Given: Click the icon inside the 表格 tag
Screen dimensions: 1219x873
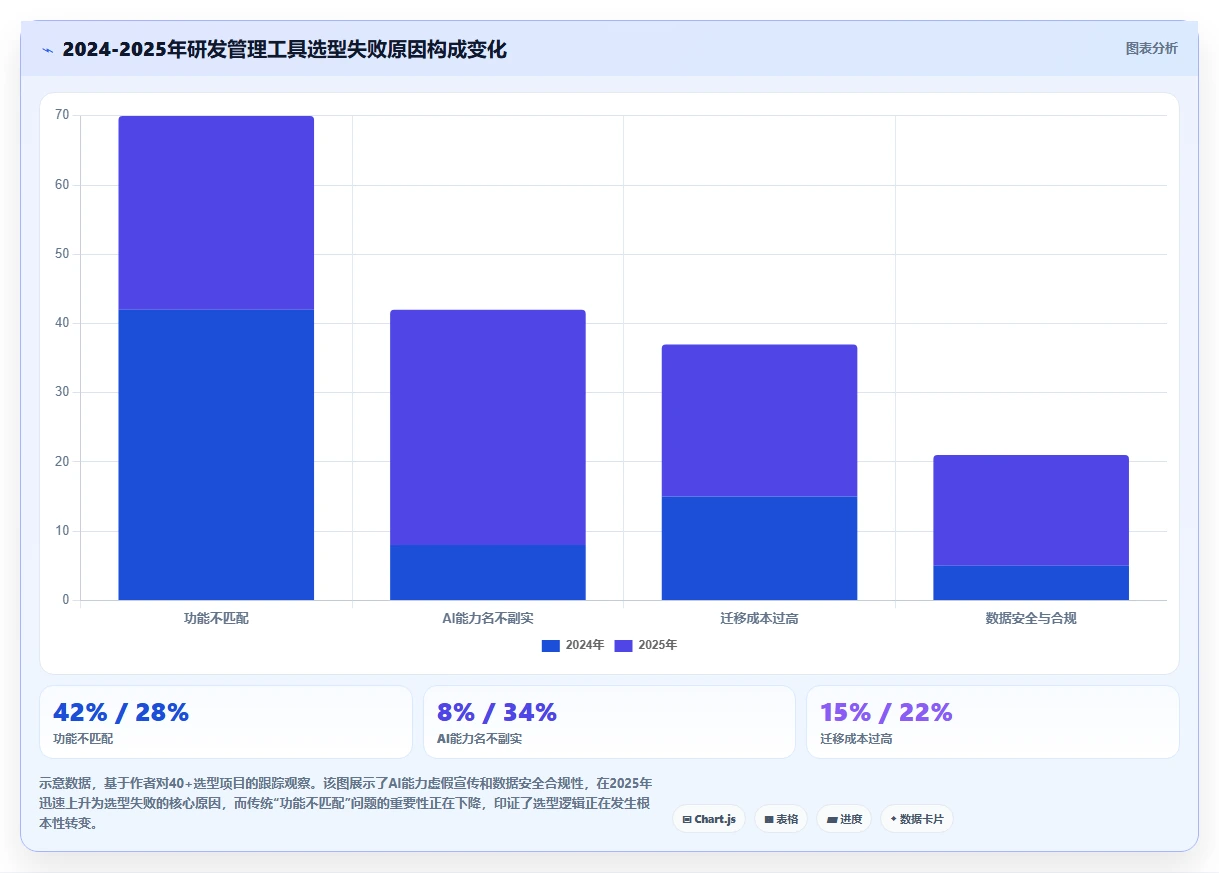Looking at the screenshot, I should coord(769,819).
